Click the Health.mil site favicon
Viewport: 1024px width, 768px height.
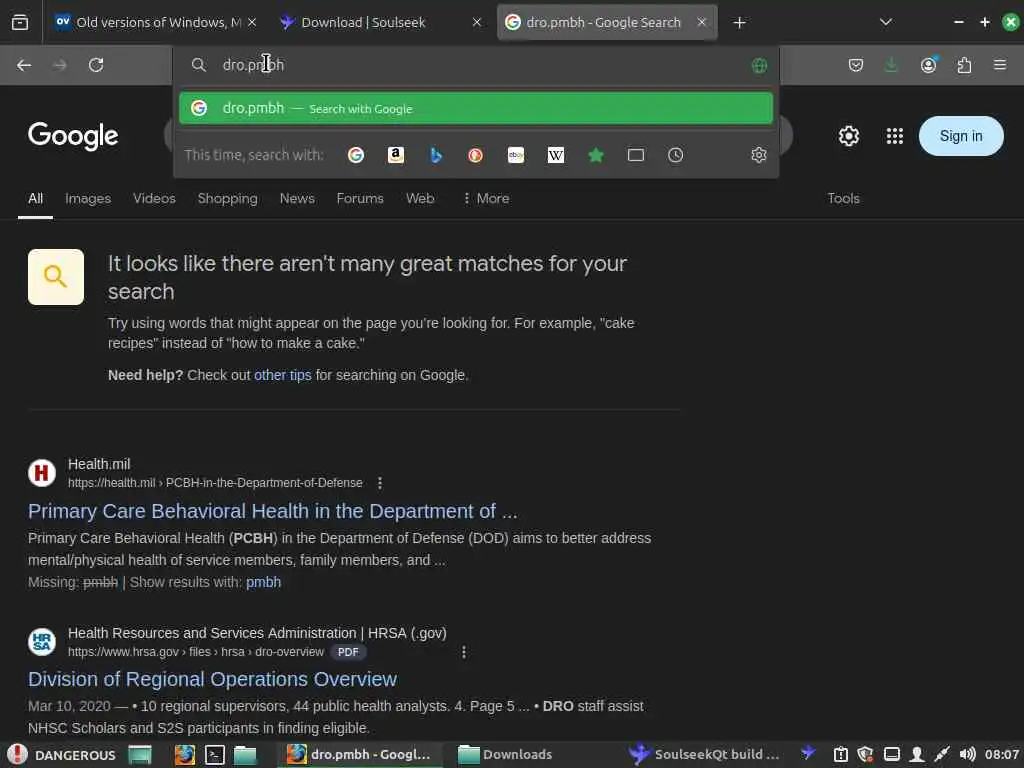click(42, 473)
